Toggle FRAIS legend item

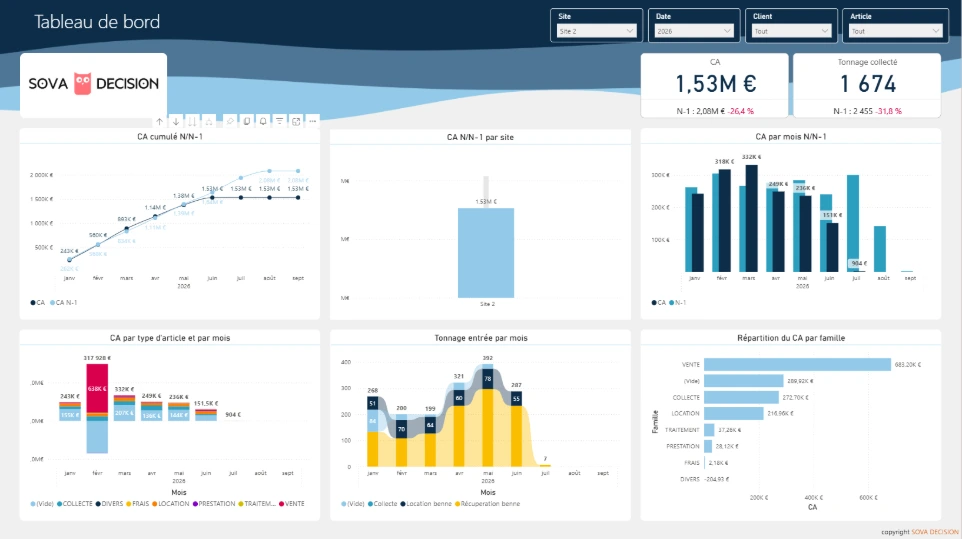pos(137,504)
